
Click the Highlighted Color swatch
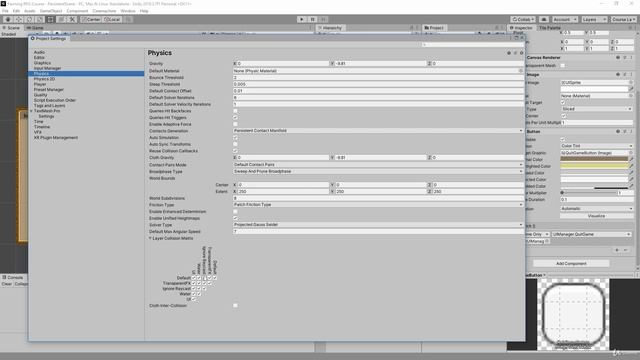coord(594,166)
